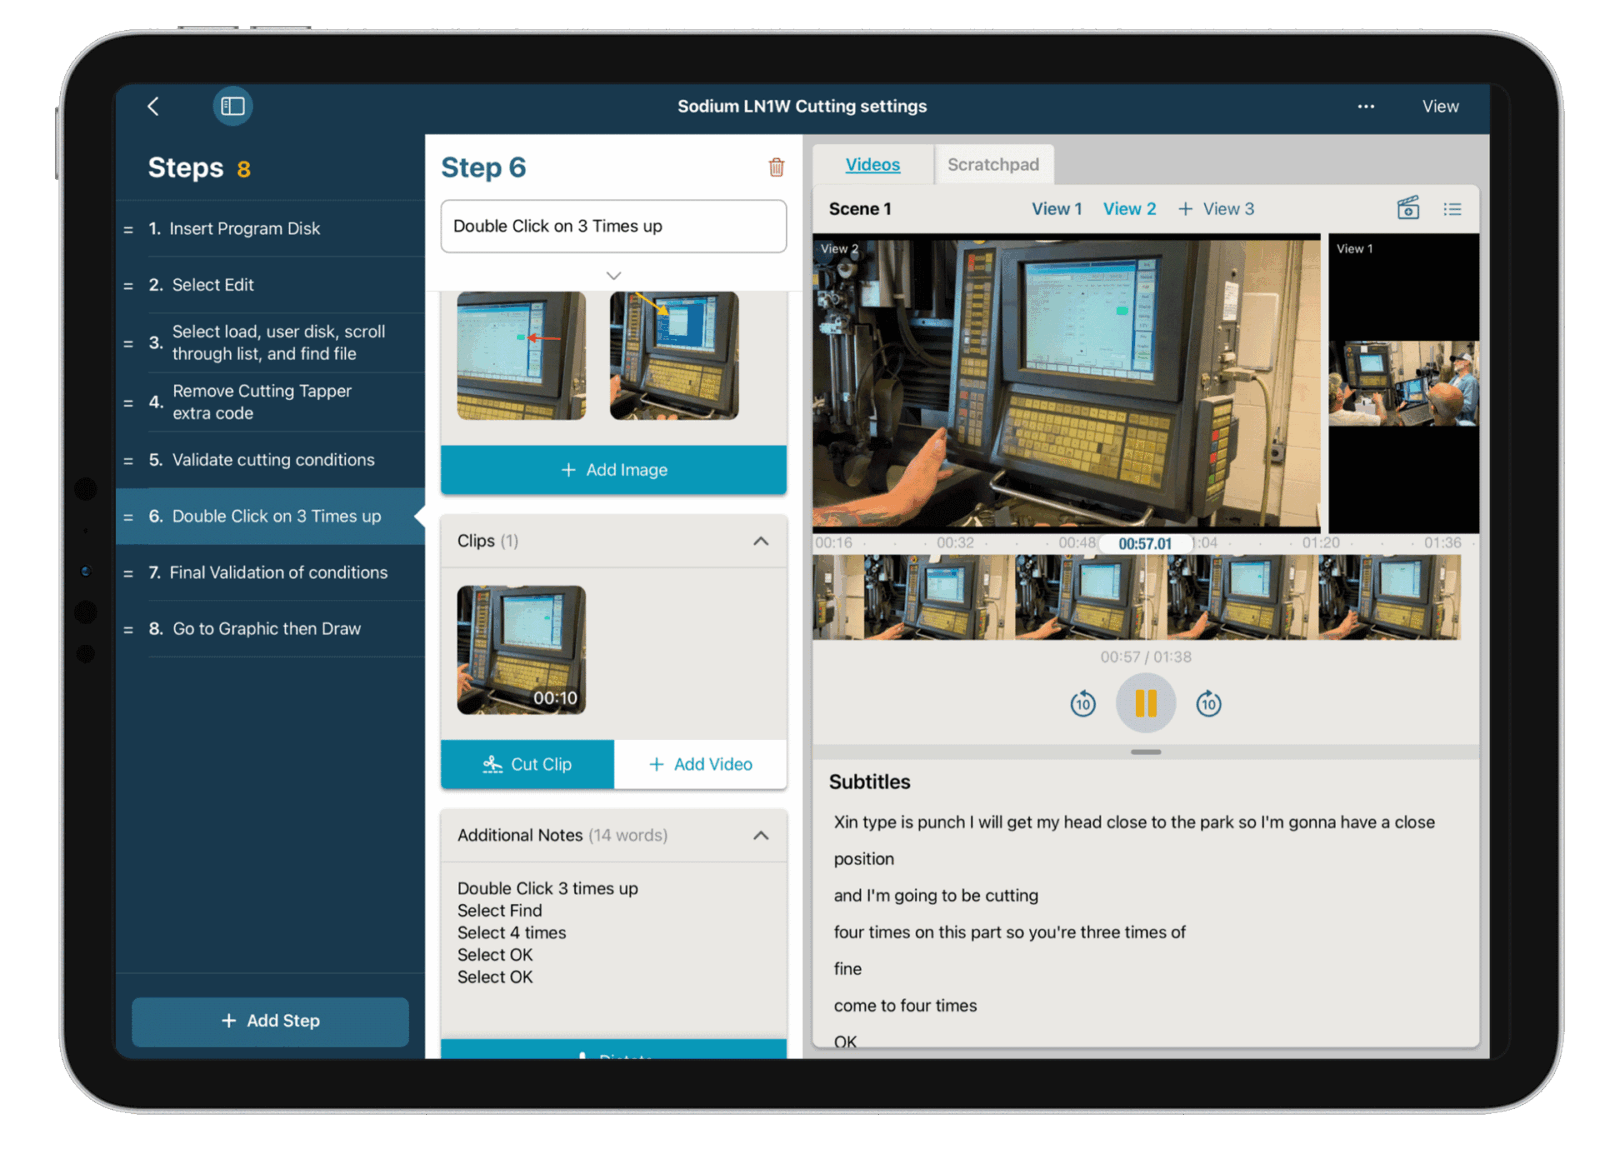Open the three-dot more options menu
Screen dimensions: 1600x1154
pyautogui.click(x=1365, y=106)
